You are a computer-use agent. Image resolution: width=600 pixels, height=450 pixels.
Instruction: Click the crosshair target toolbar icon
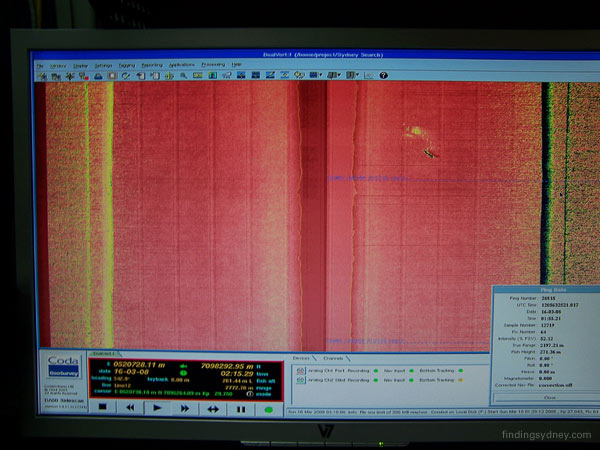pyautogui.click(x=169, y=76)
